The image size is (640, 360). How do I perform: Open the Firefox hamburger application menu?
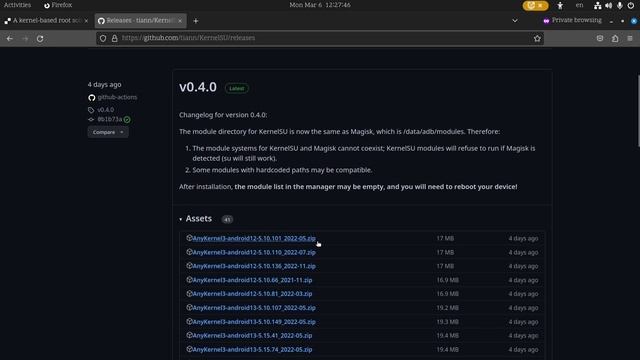630,38
